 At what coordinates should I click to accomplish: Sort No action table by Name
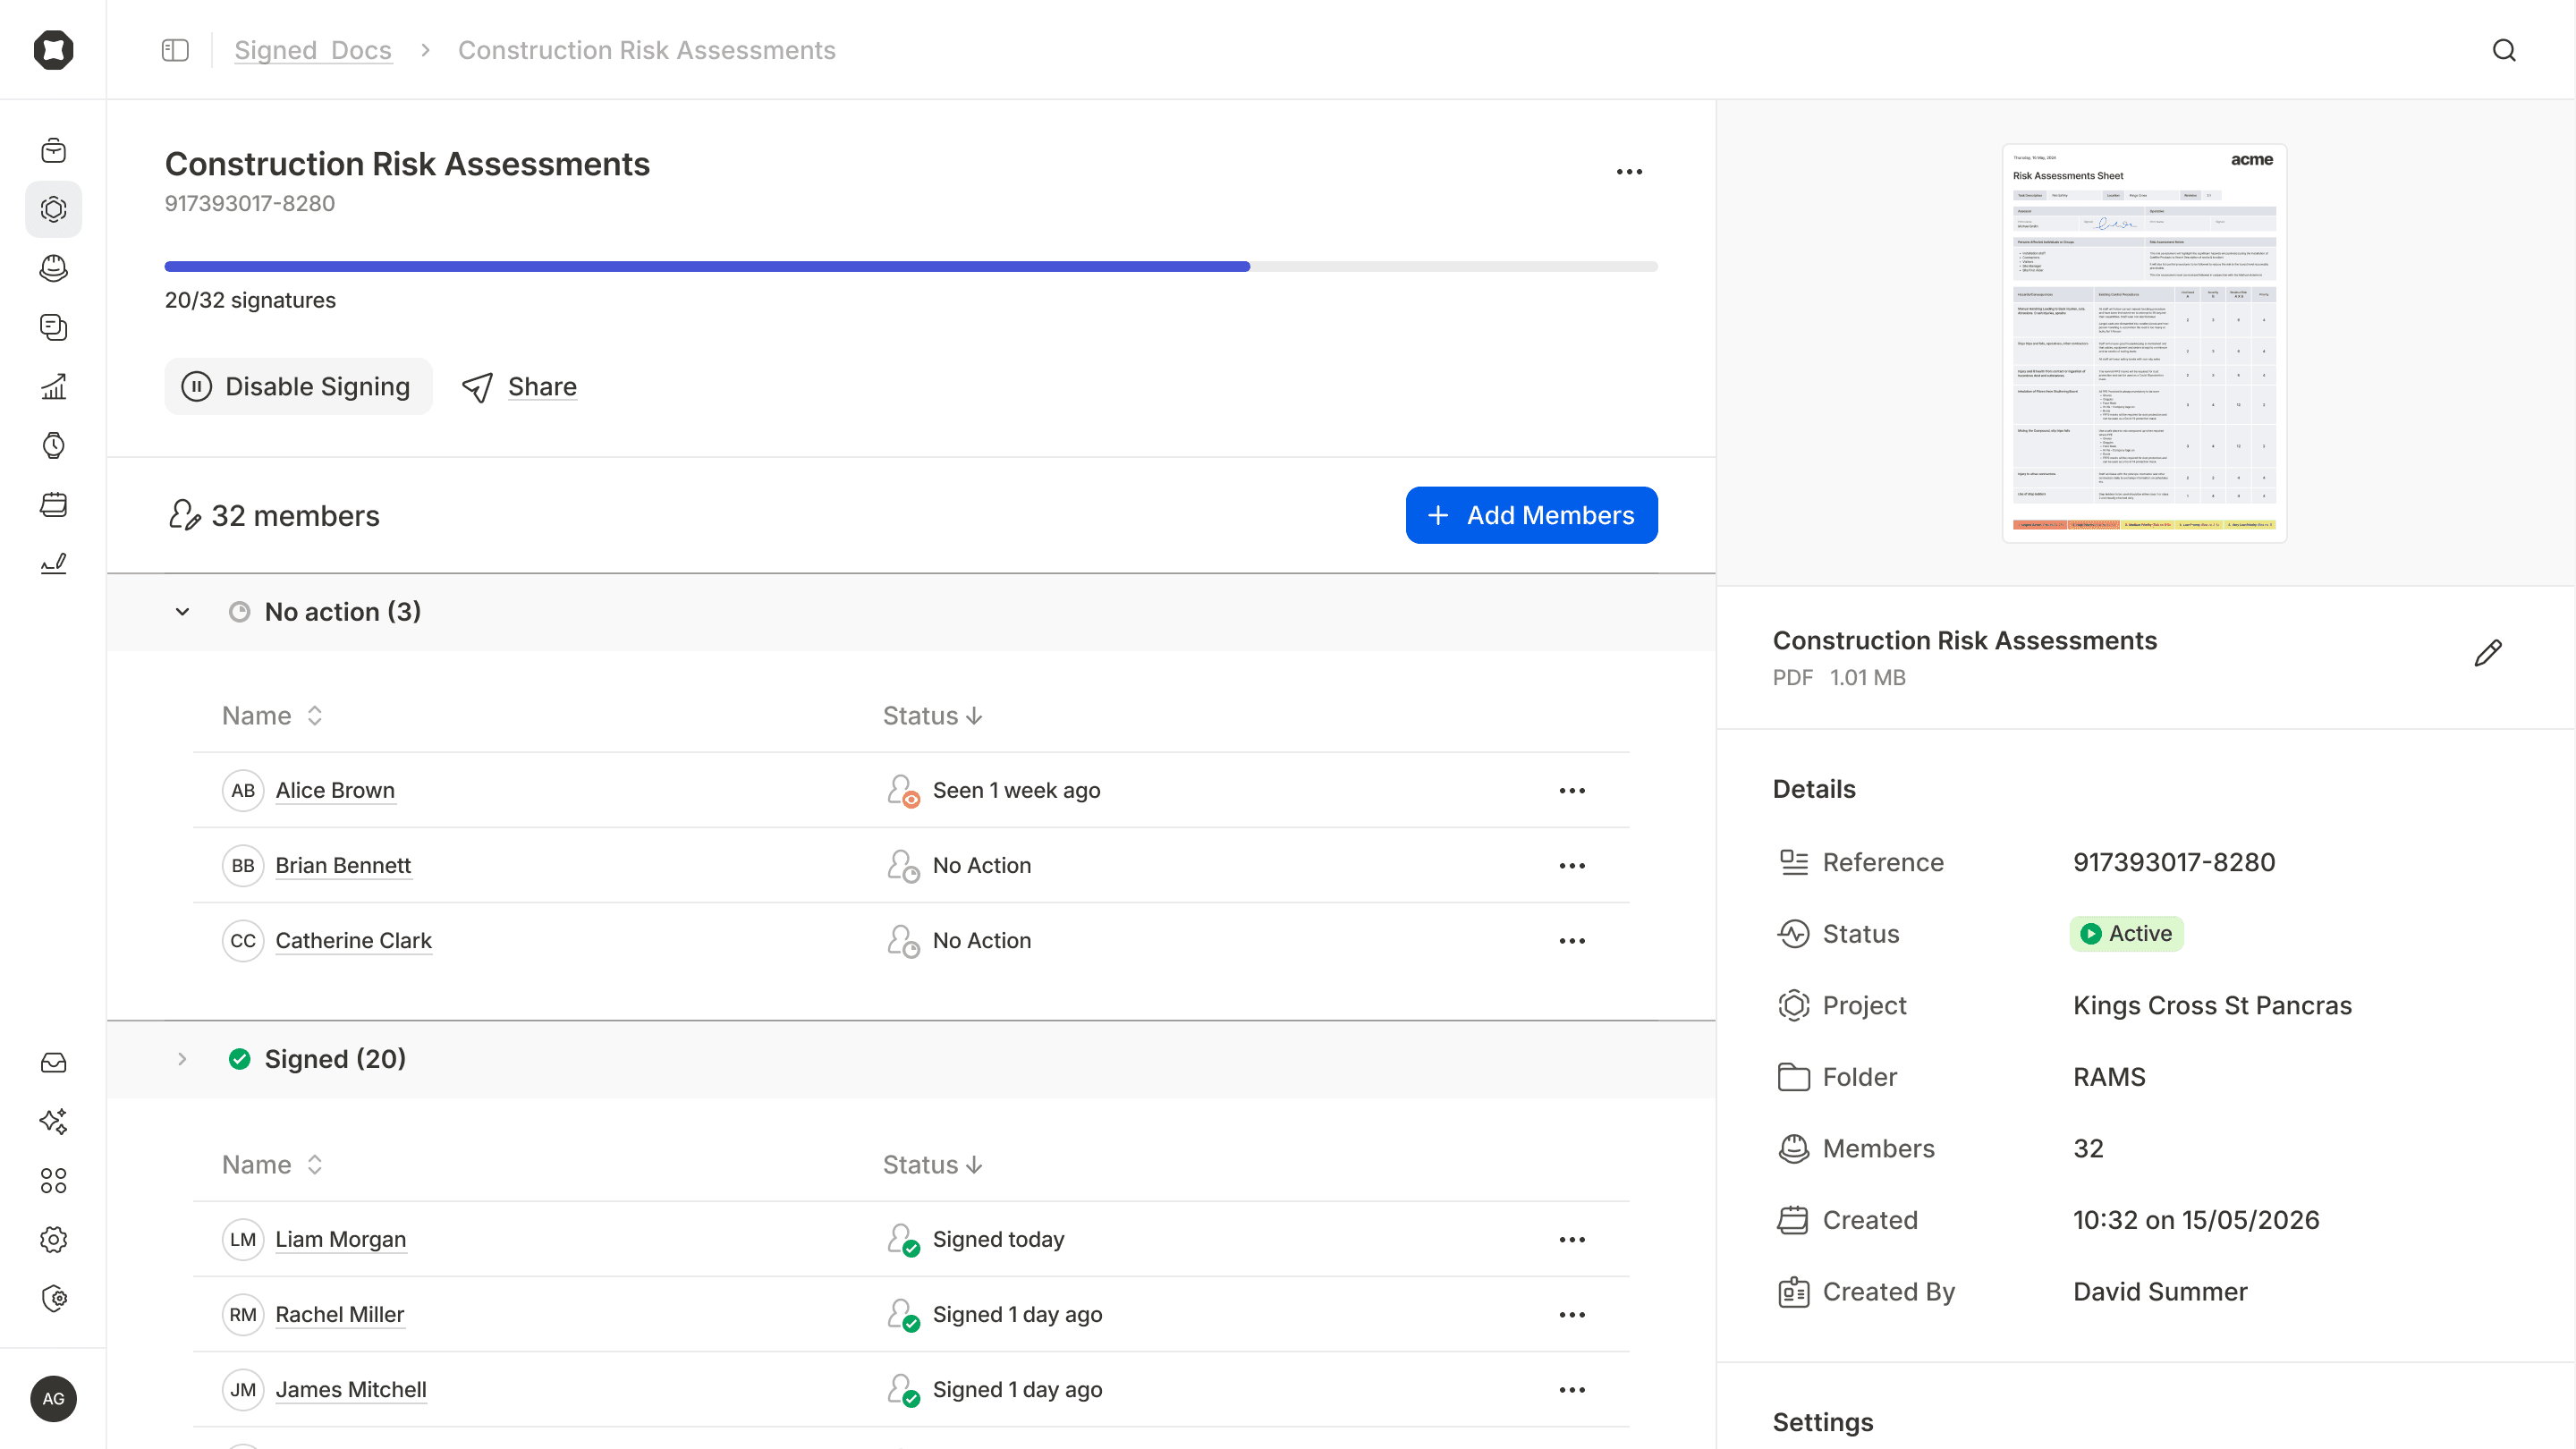[272, 715]
